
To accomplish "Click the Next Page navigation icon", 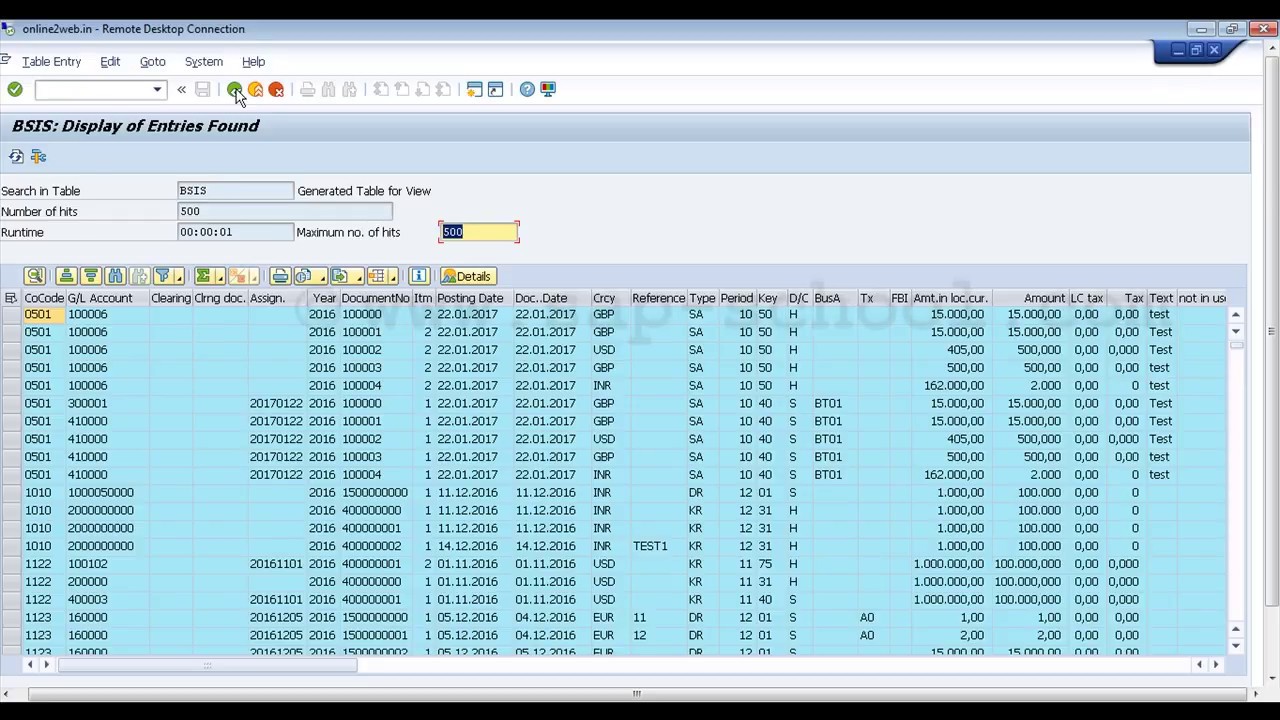I will (x=423, y=90).
